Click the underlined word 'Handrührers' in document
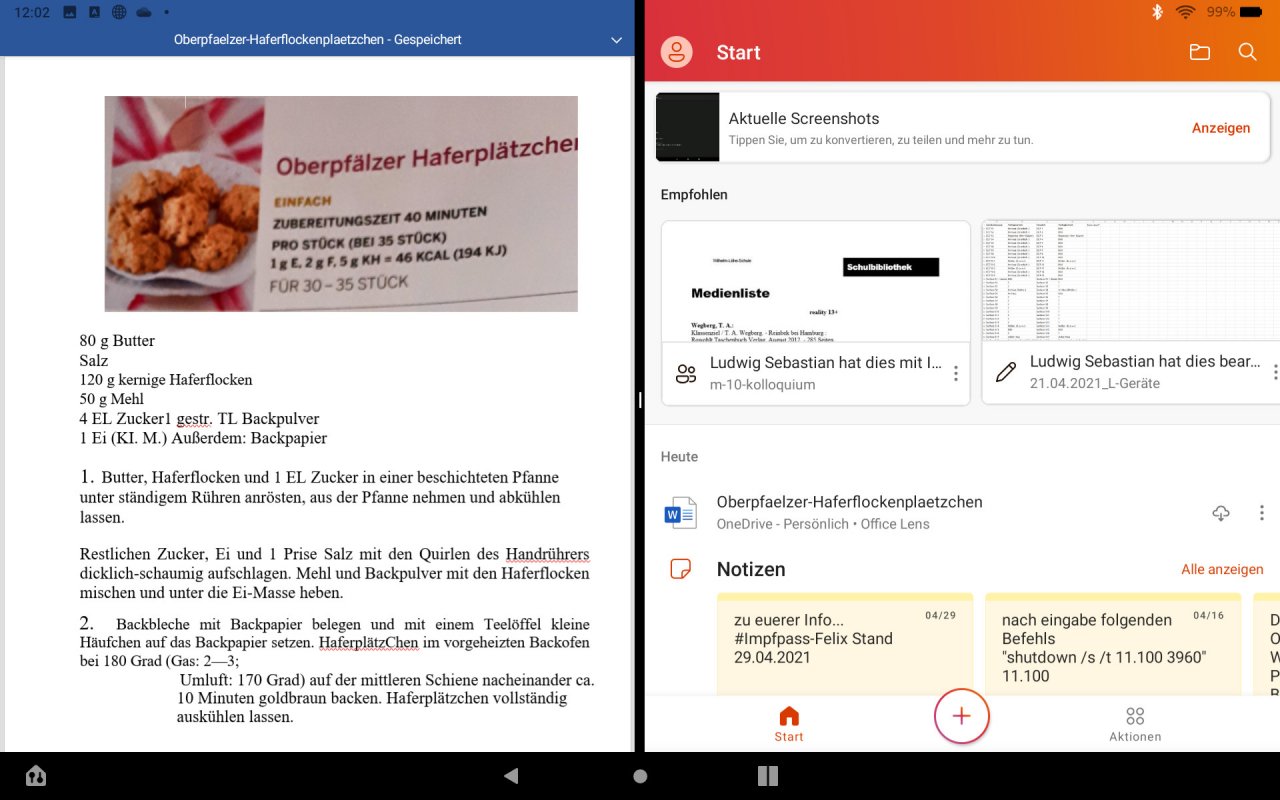1280x800 pixels. click(x=547, y=554)
